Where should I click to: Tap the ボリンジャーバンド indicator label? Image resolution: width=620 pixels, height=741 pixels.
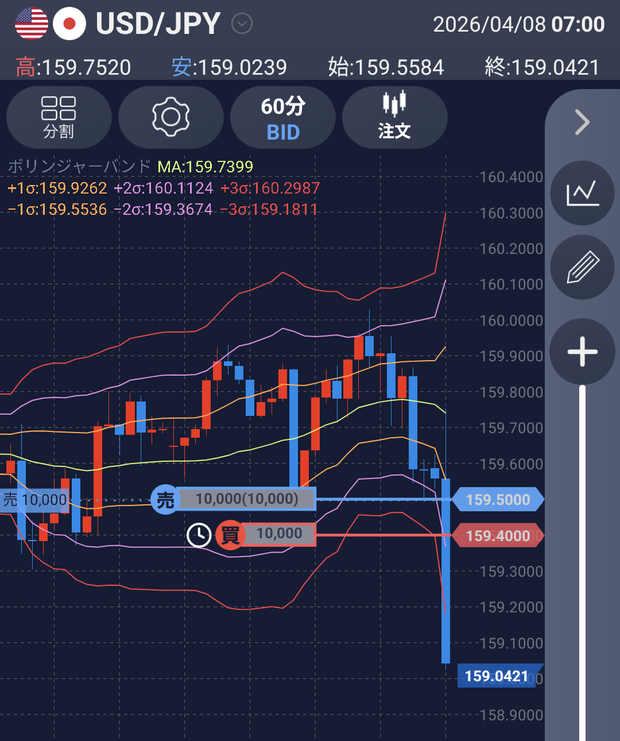tap(79, 166)
